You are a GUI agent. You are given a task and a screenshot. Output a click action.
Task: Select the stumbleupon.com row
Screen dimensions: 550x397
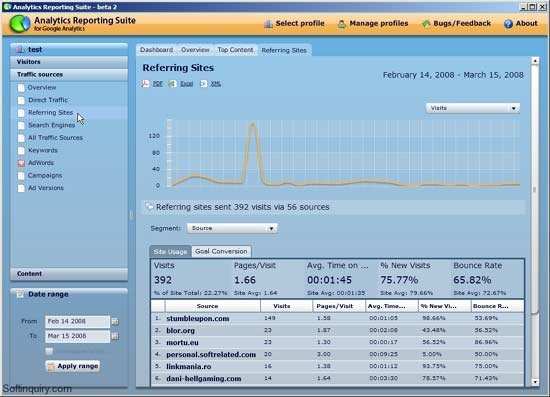tap(337, 318)
